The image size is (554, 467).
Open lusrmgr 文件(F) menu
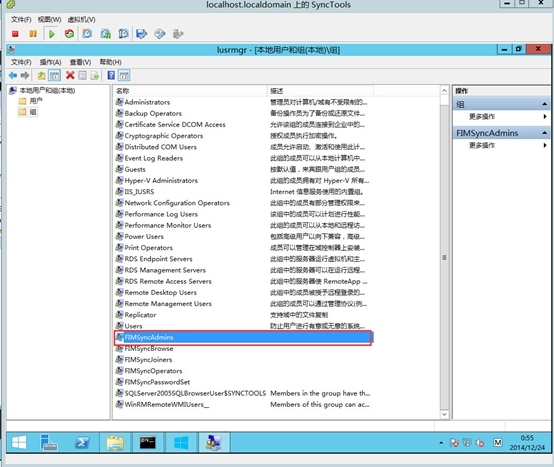[21, 62]
